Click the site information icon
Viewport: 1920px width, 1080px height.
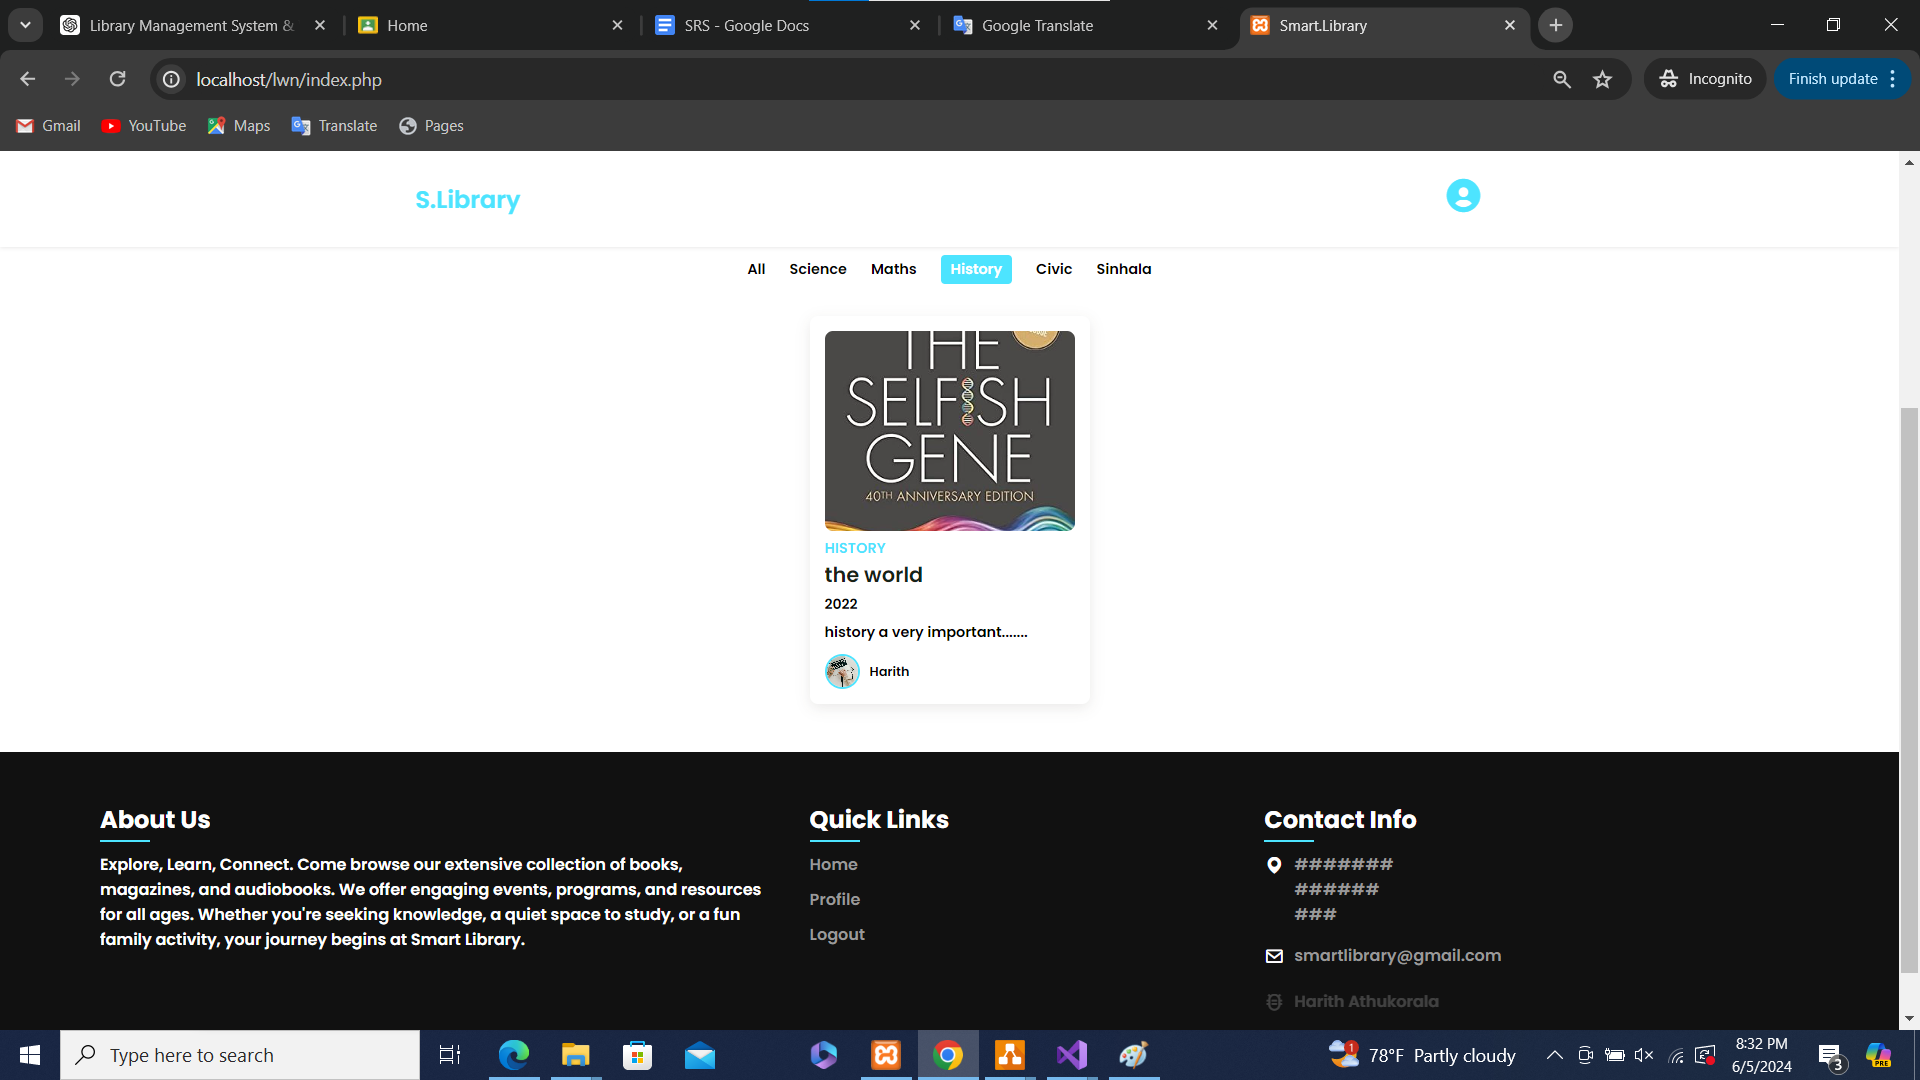(x=172, y=79)
